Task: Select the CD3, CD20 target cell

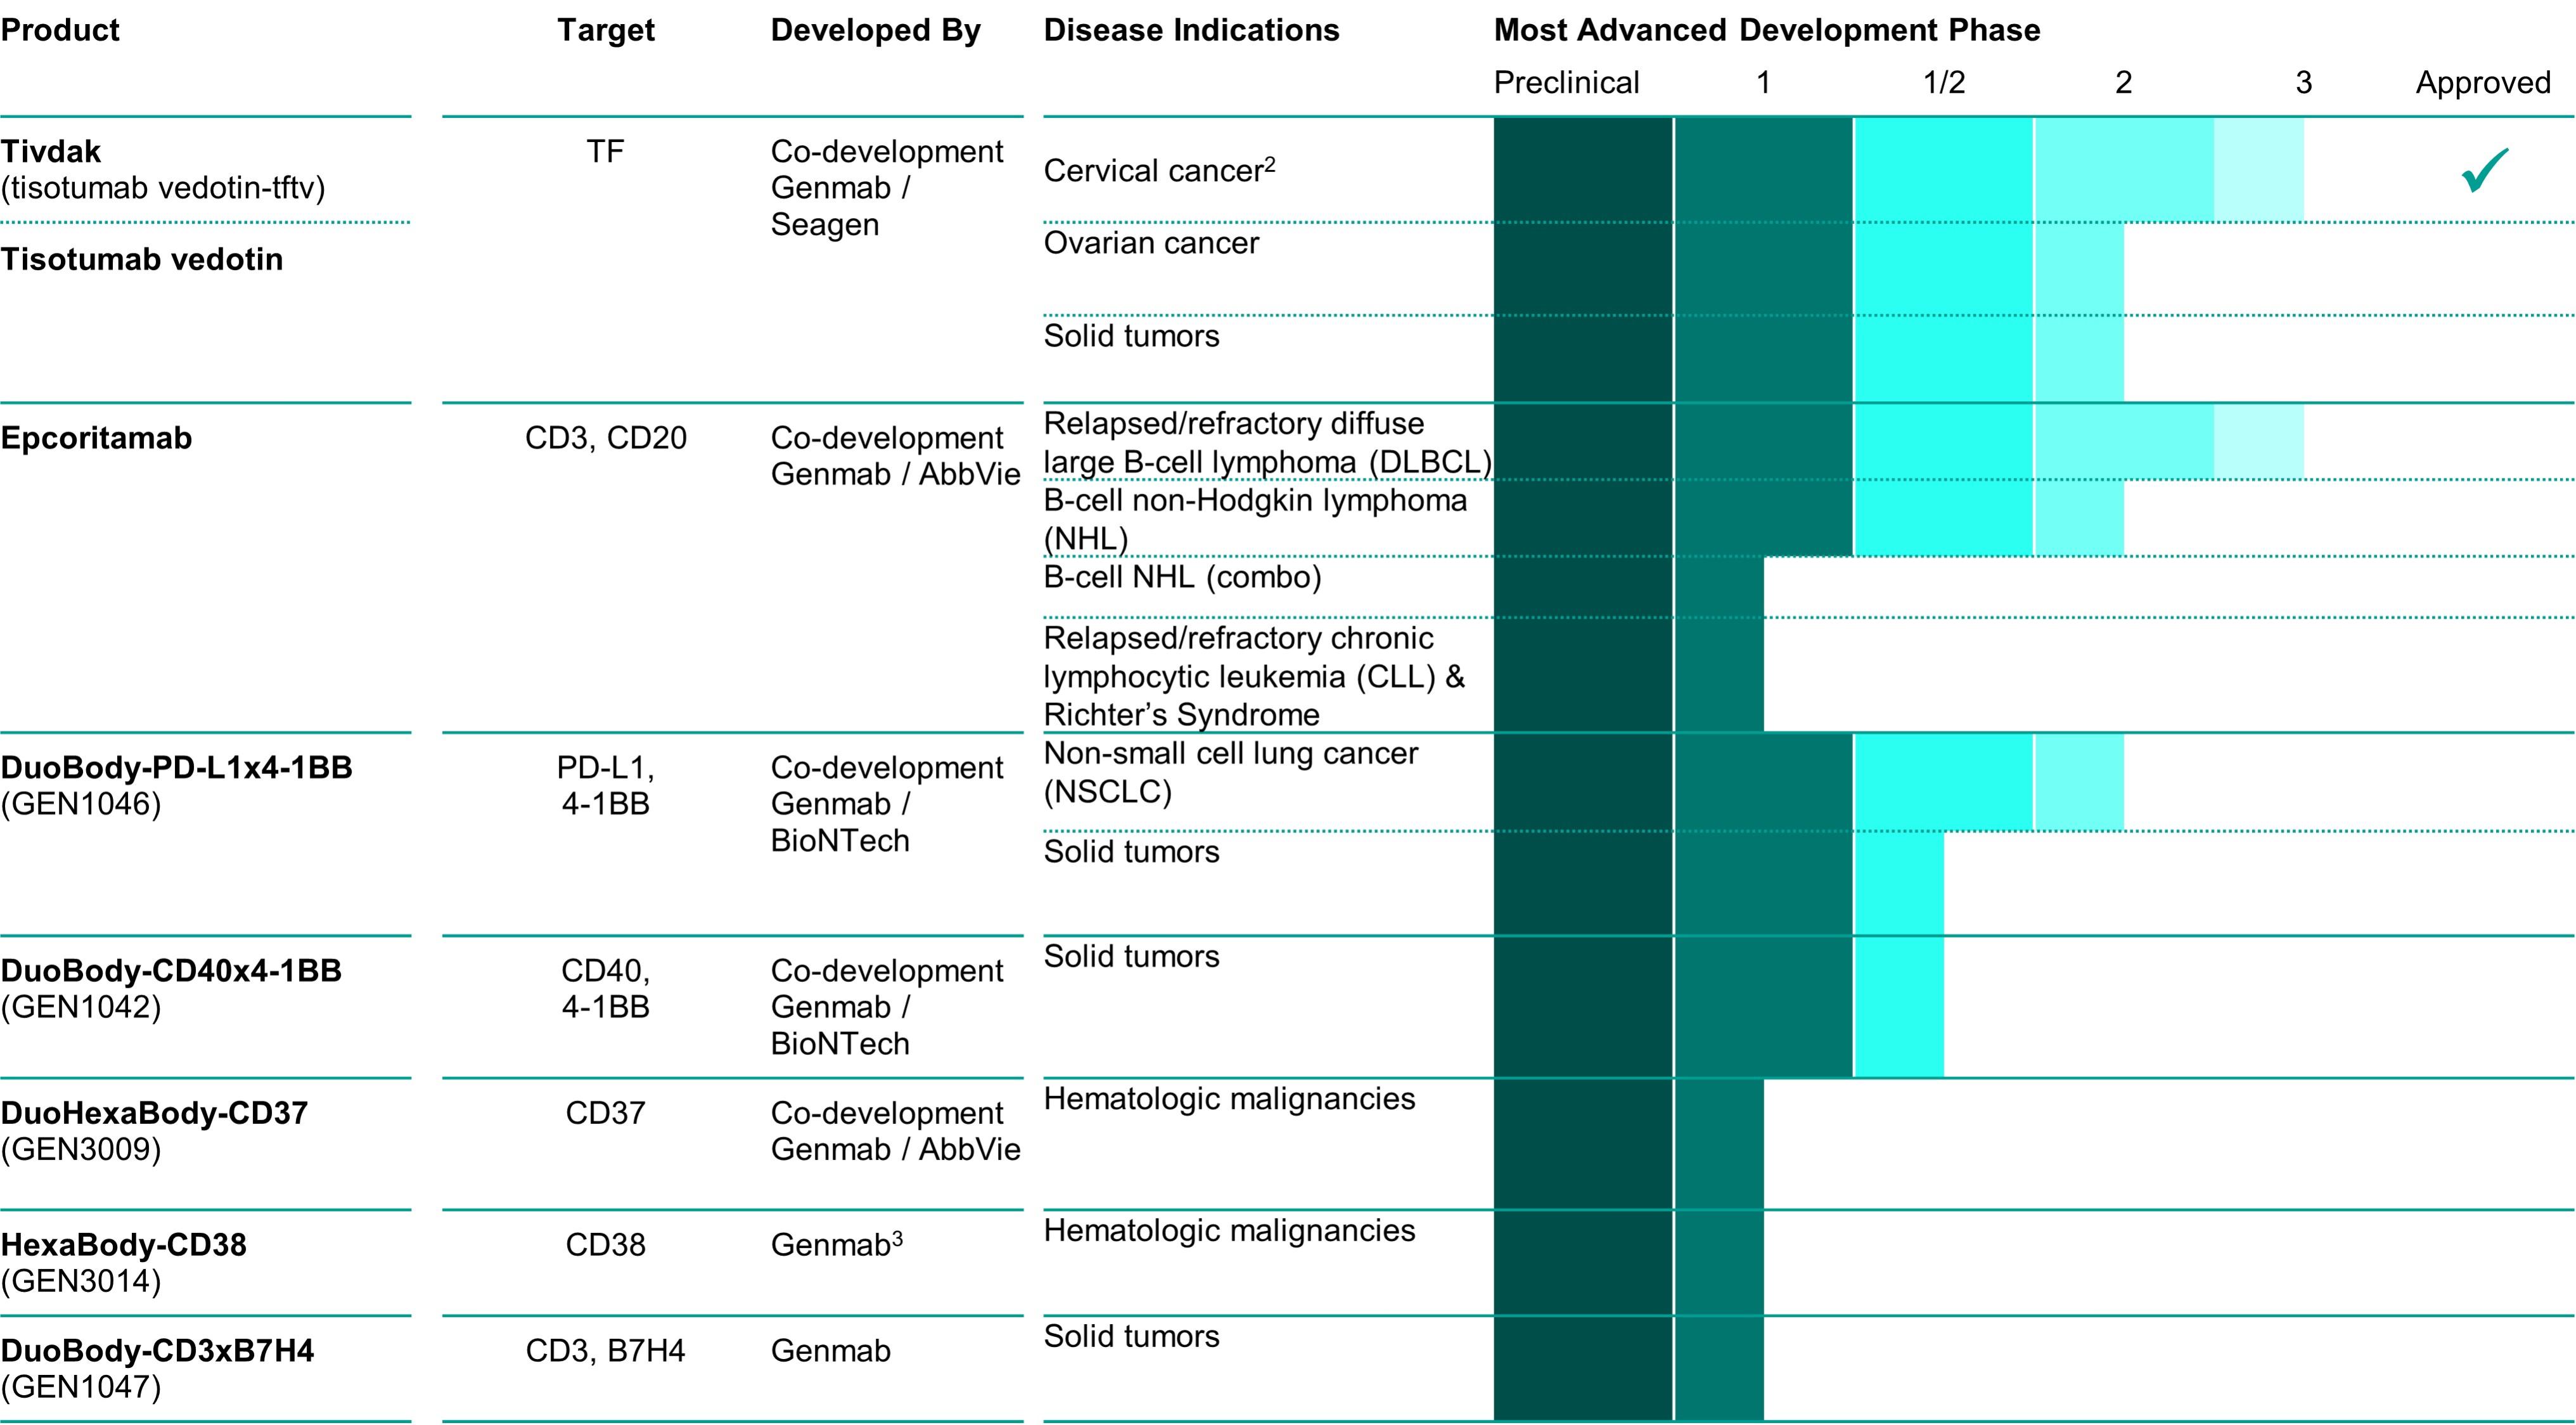Action: click(x=605, y=437)
